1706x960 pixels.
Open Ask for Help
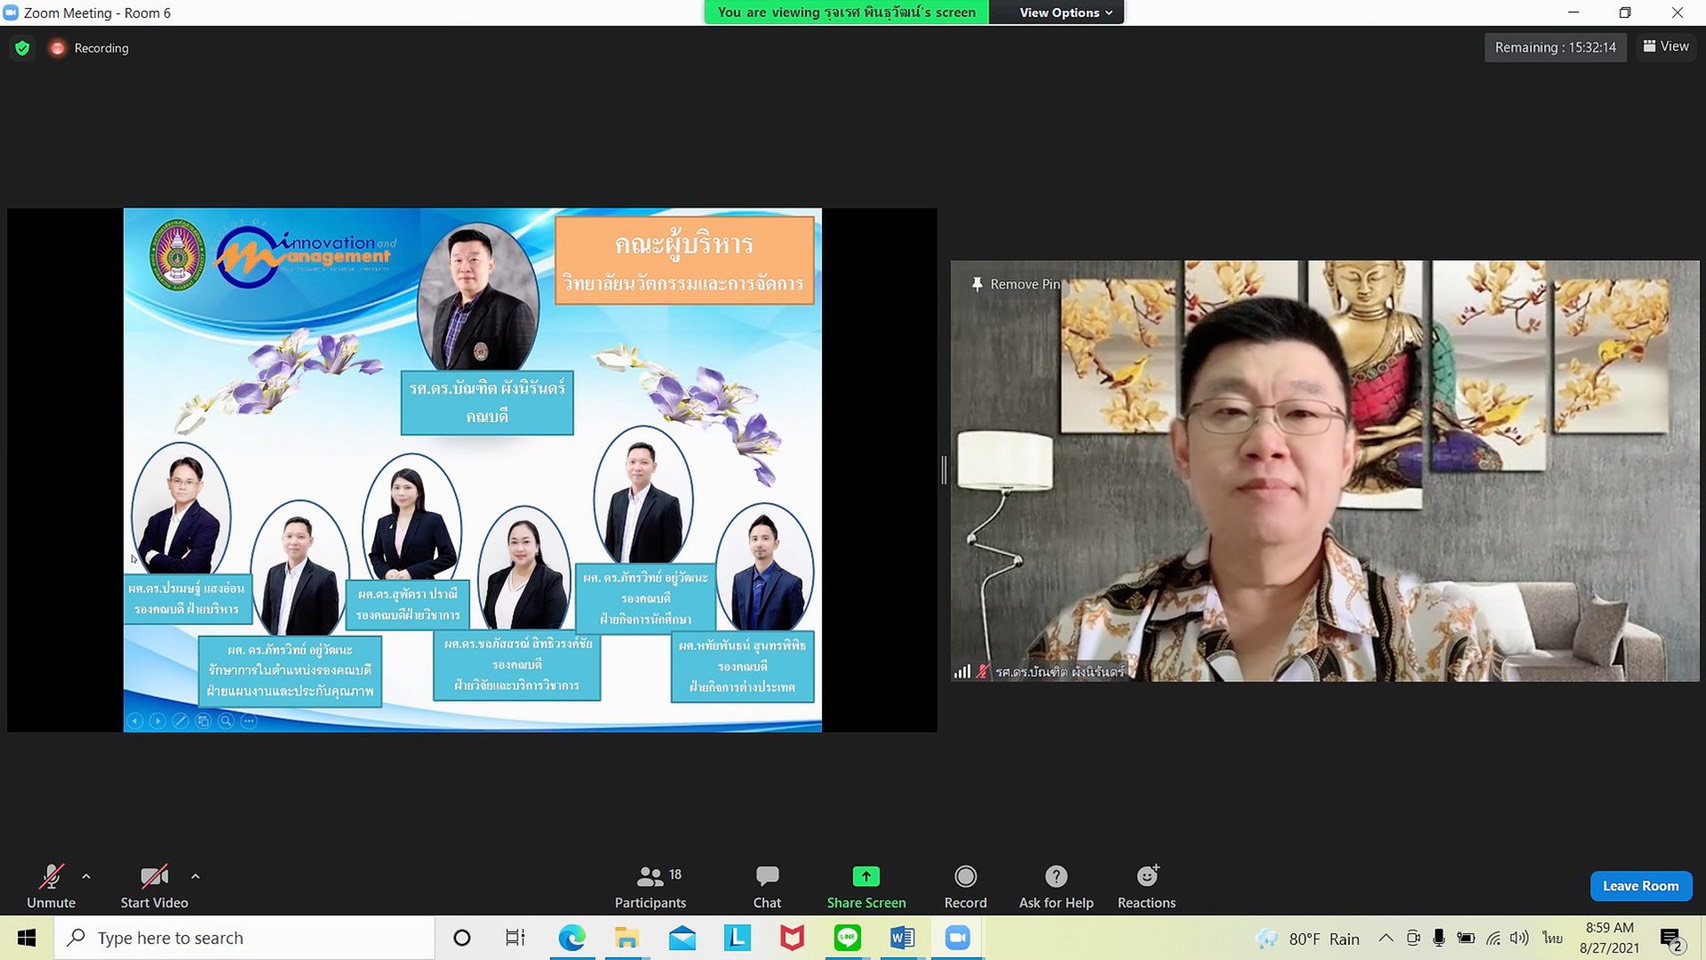click(x=1056, y=886)
